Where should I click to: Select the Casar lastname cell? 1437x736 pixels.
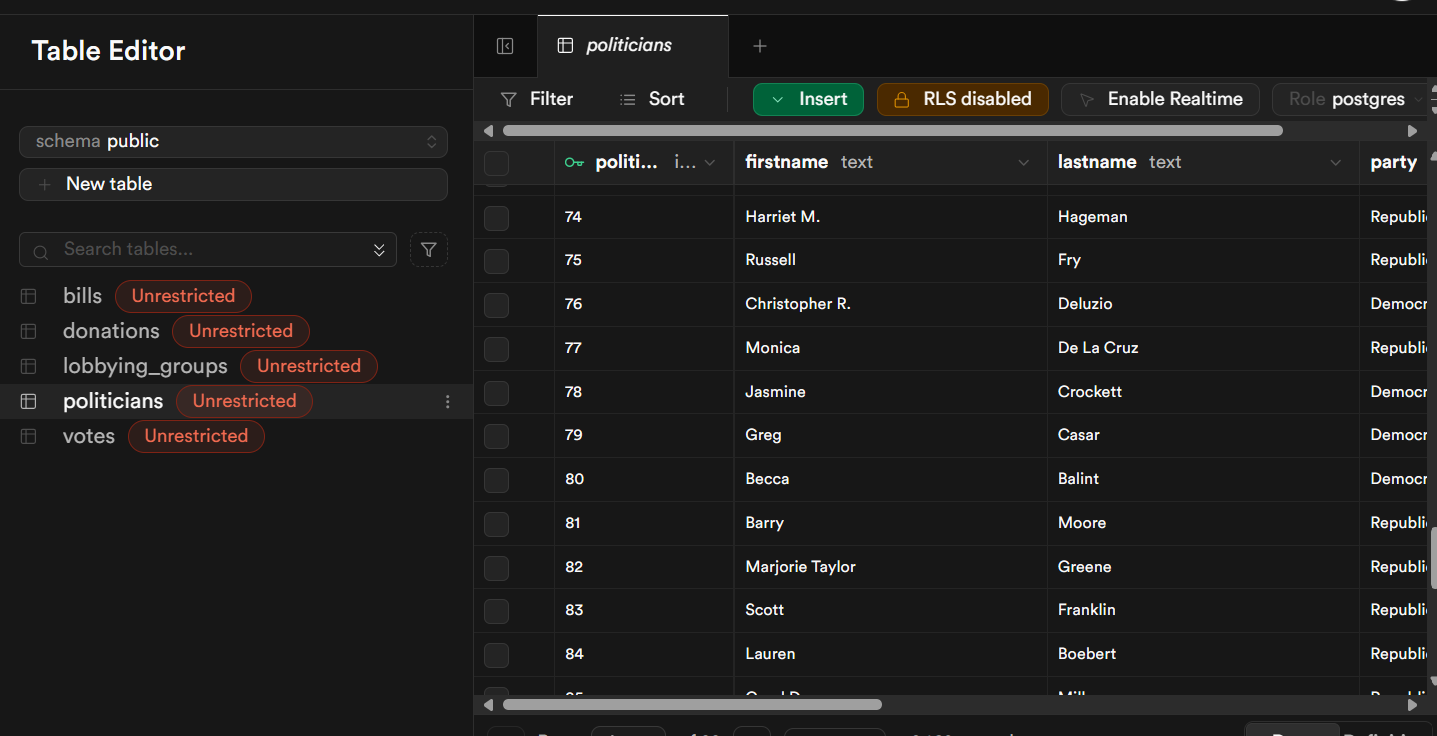[x=1203, y=435]
